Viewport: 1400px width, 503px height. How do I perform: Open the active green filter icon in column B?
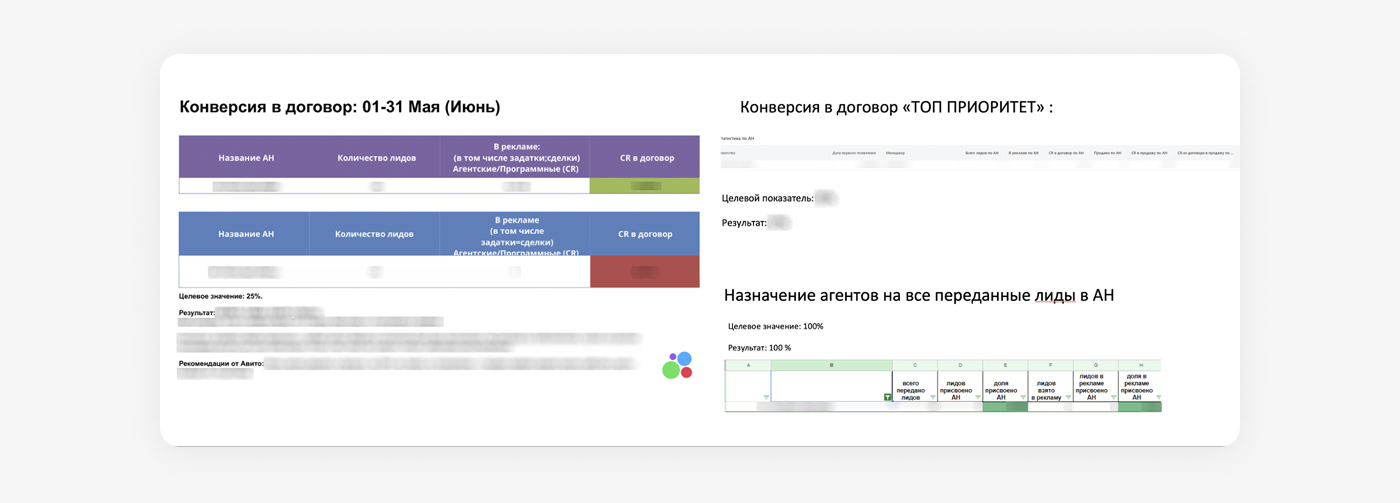887,397
